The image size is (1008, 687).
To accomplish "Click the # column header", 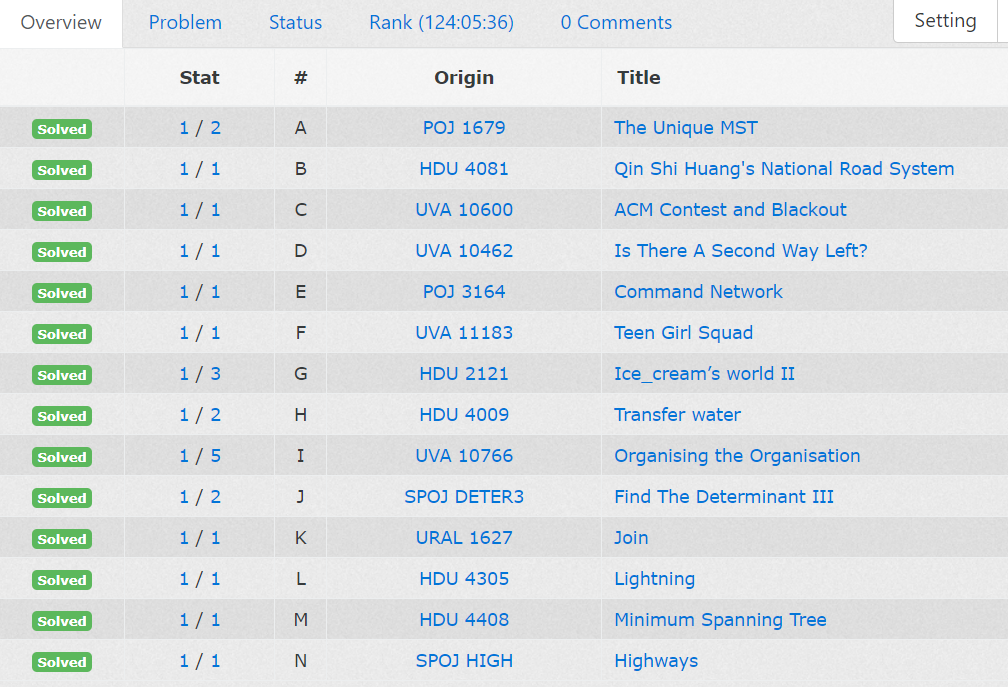I will [300, 78].
